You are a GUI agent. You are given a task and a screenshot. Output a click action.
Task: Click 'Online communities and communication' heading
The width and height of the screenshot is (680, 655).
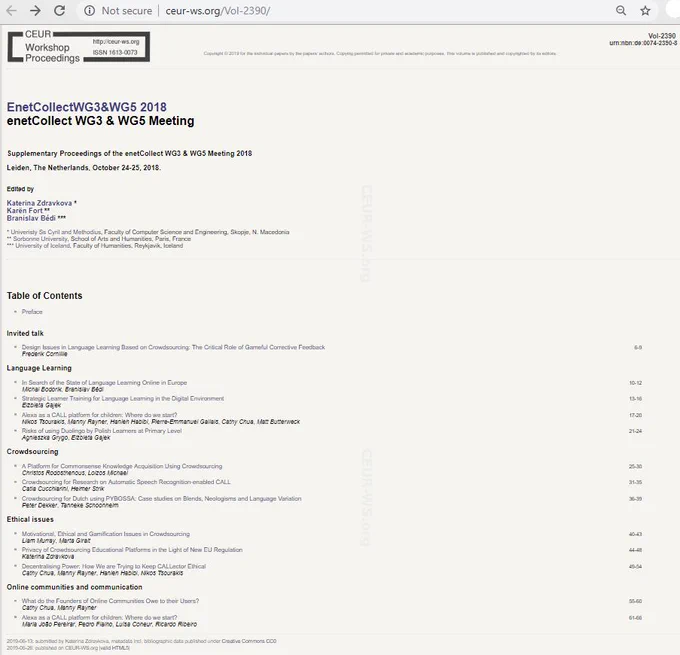click(75, 587)
